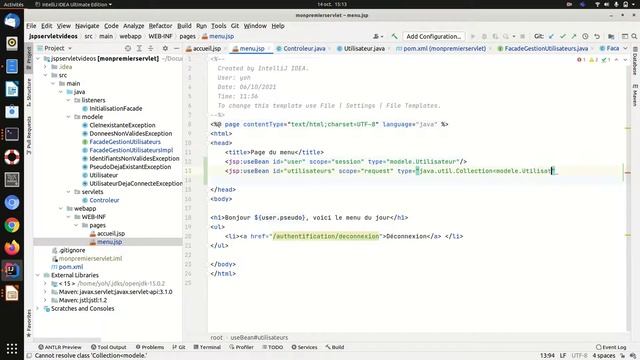
Task: Click the UTF-8 encoding in status bar
Action: click(x=580, y=356)
